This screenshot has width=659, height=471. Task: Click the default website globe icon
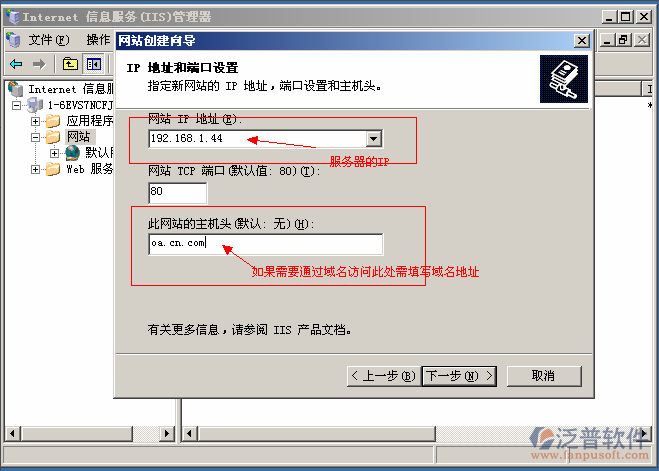tap(72, 153)
